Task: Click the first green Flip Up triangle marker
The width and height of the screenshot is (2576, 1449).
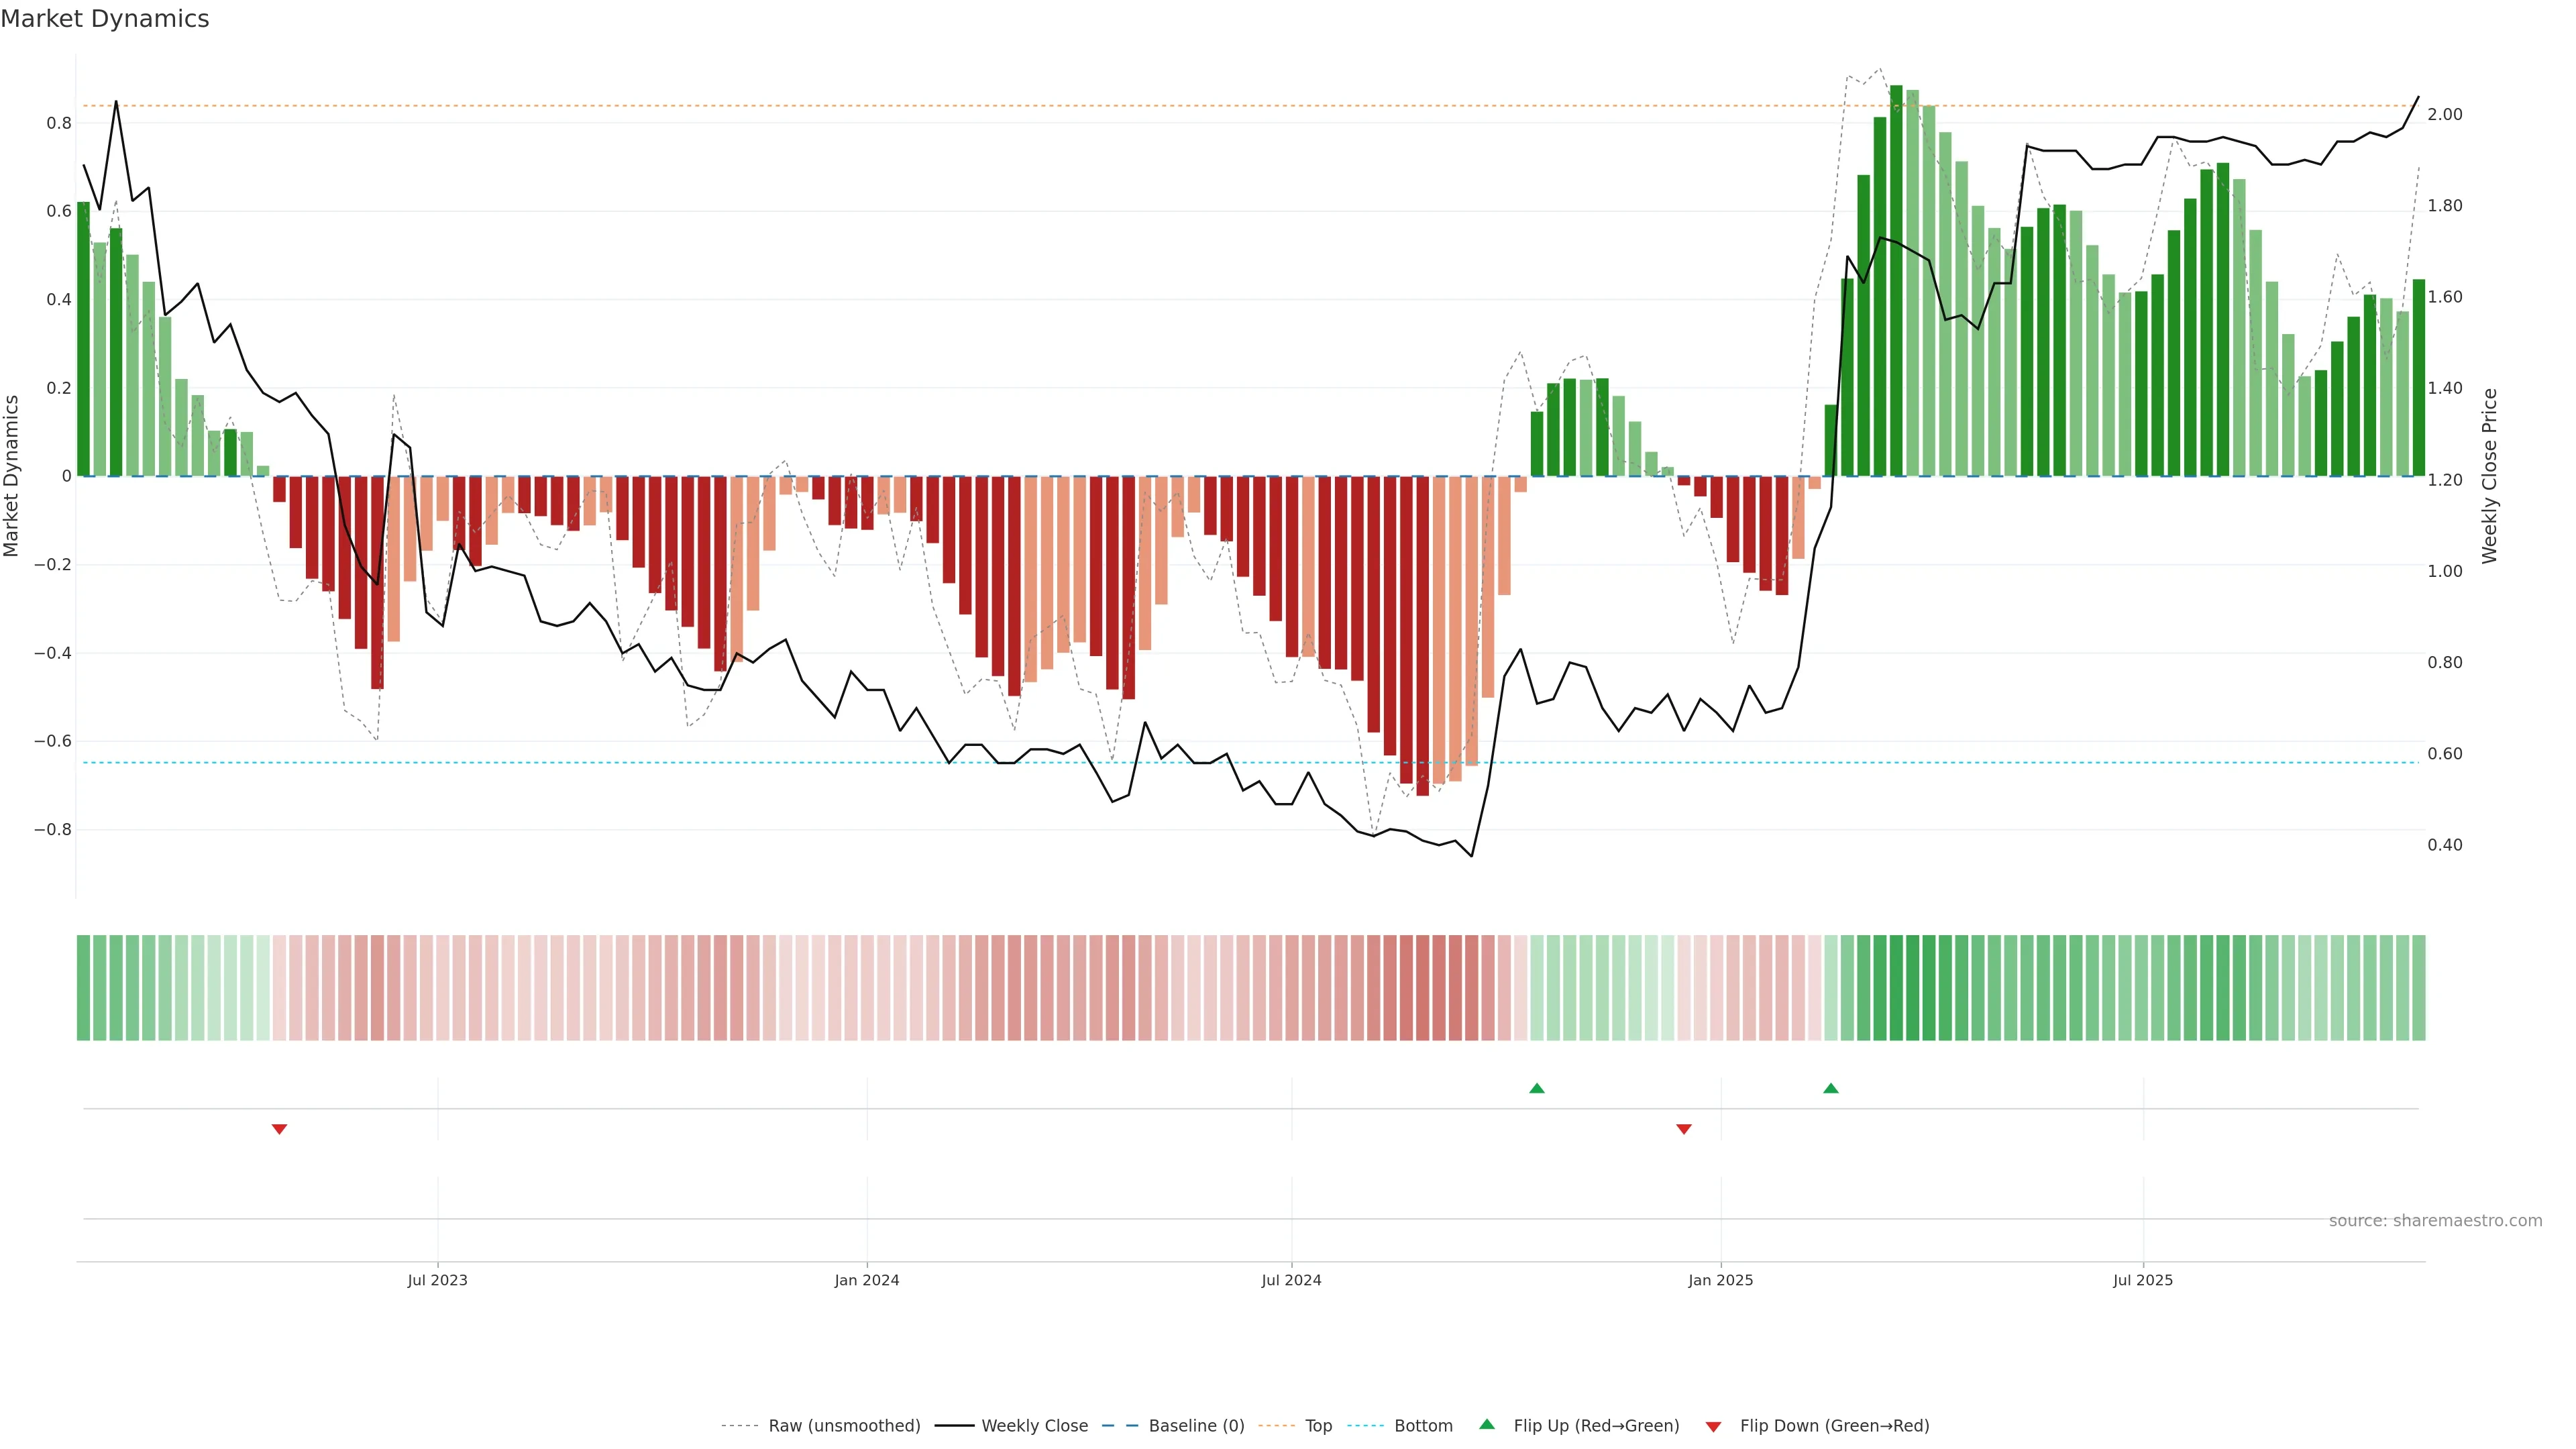Action: [x=1537, y=1088]
